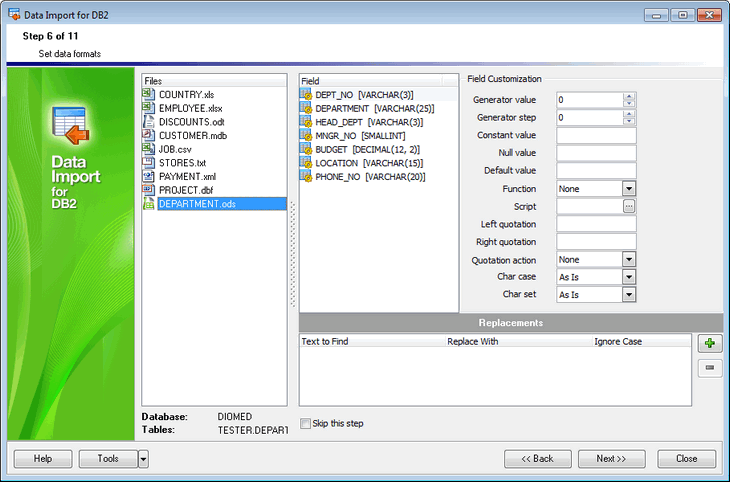Click the PHONE_NO field icon
The image size is (730, 482).
click(x=306, y=177)
